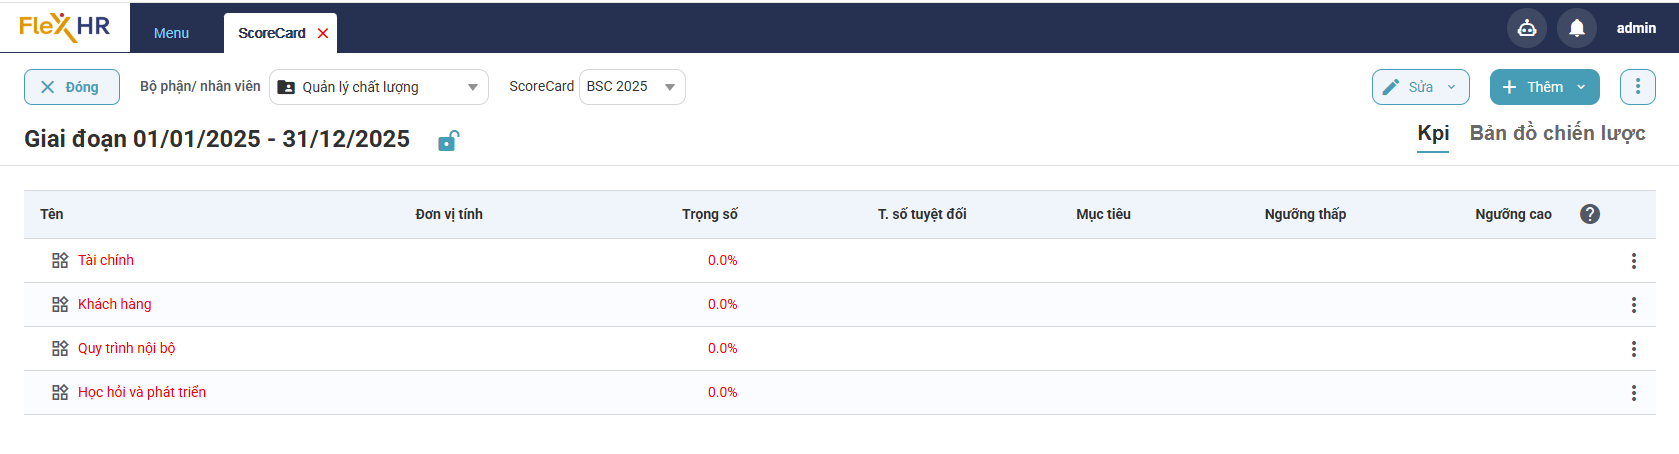Close the ScoreCard tab
Viewport: 1679px width, 454px height.
click(323, 33)
